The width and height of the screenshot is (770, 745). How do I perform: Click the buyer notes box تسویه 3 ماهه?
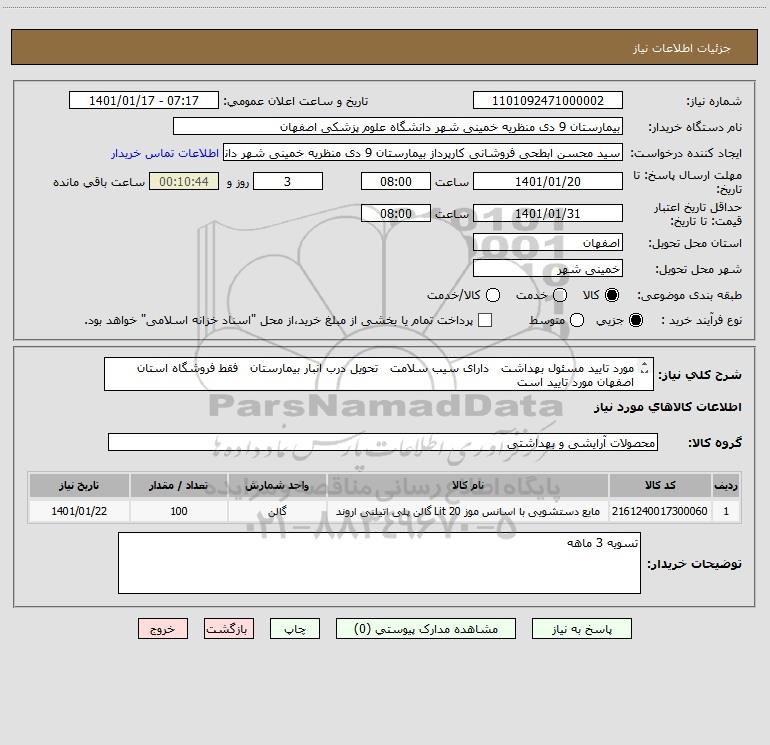[x=379, y=563]
